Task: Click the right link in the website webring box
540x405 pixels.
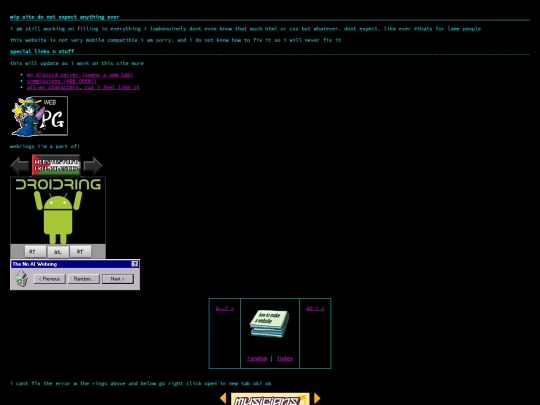Action: (315, 309)
